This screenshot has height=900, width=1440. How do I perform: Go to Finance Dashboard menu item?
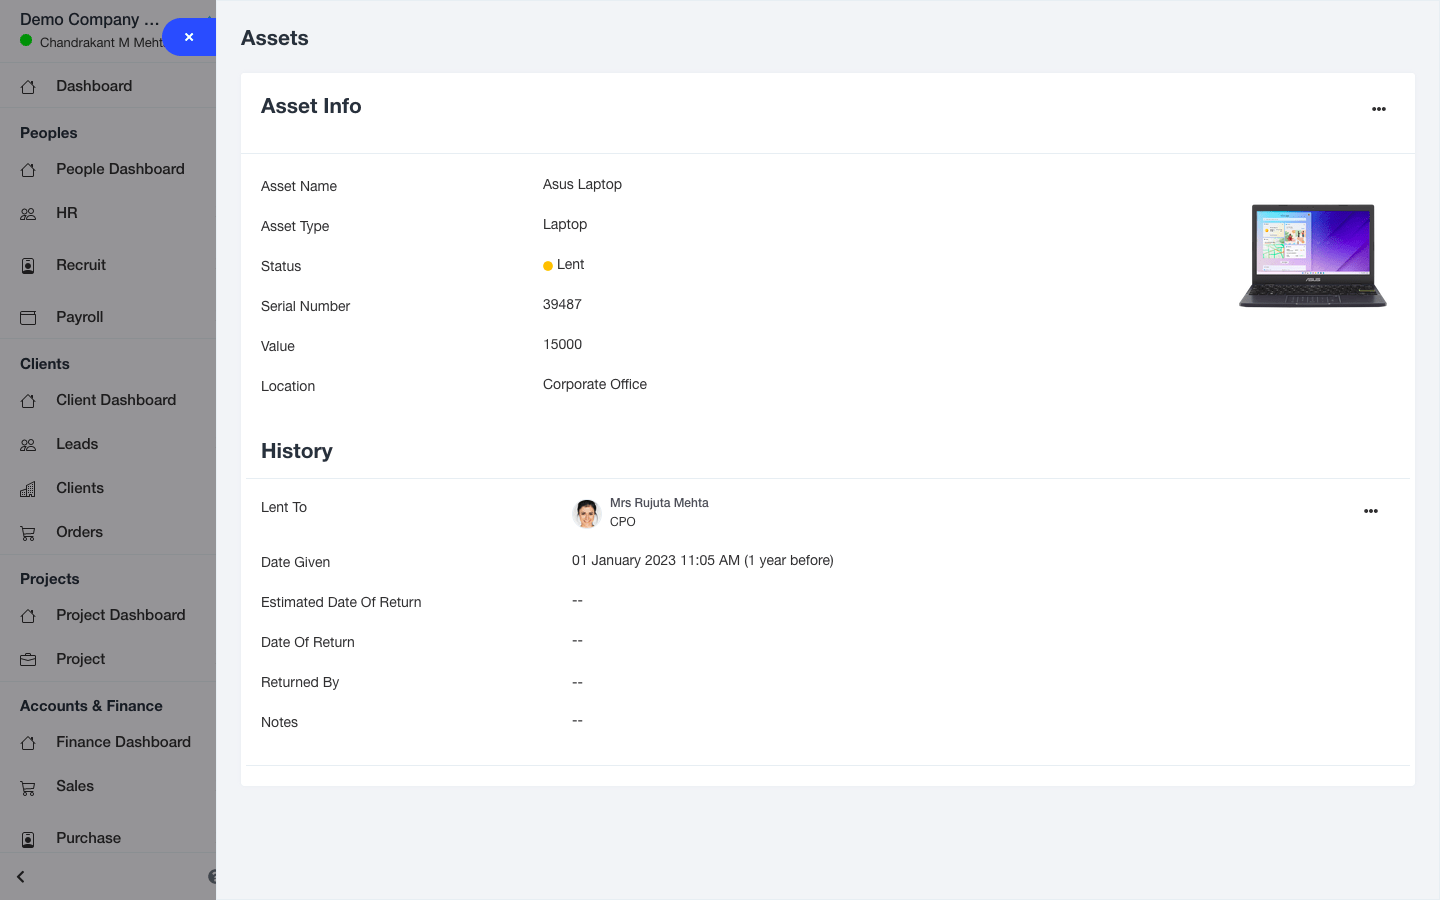coord(123,742)
